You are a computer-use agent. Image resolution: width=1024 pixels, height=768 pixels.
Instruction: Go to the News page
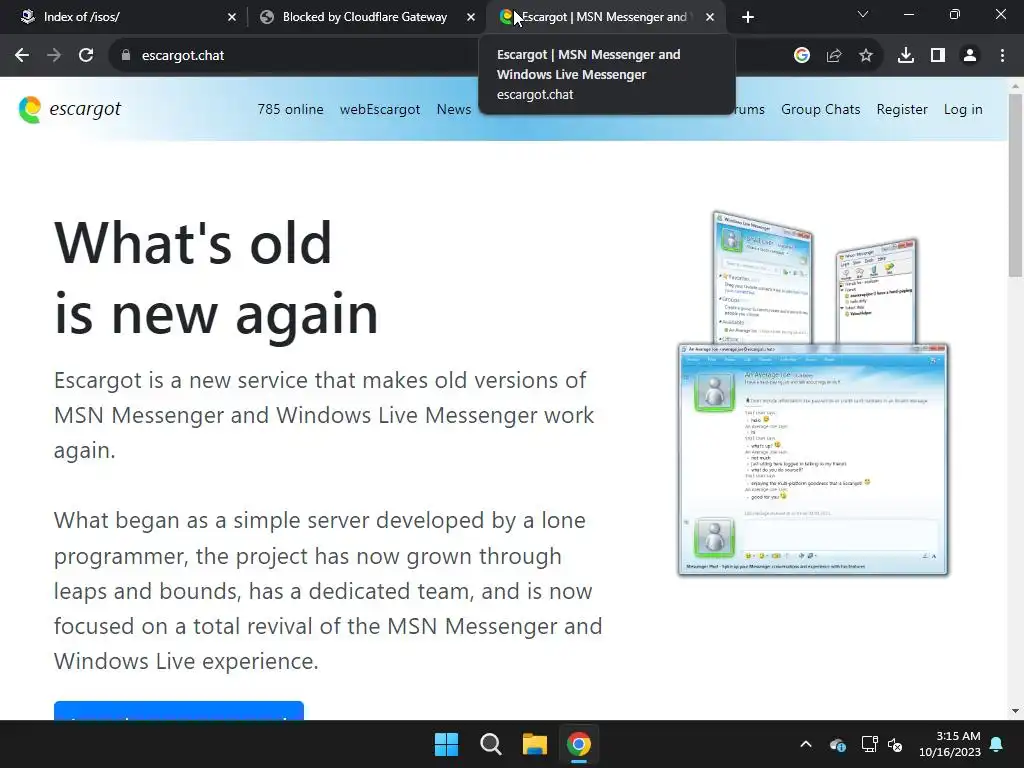pos(454,109)
